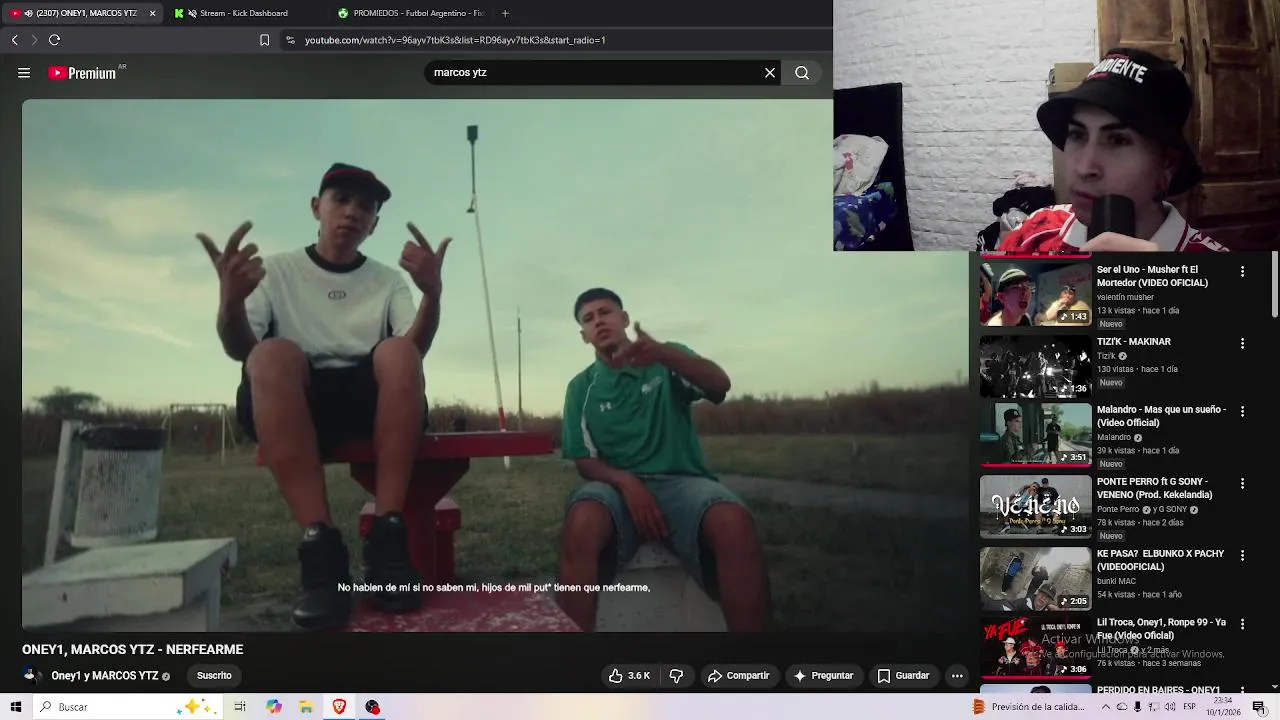Image resolution: width=1280 pixels, height=720 pixels.
Task: Bookmark this page with bookmark icon
Action: (x=264, y=40)
